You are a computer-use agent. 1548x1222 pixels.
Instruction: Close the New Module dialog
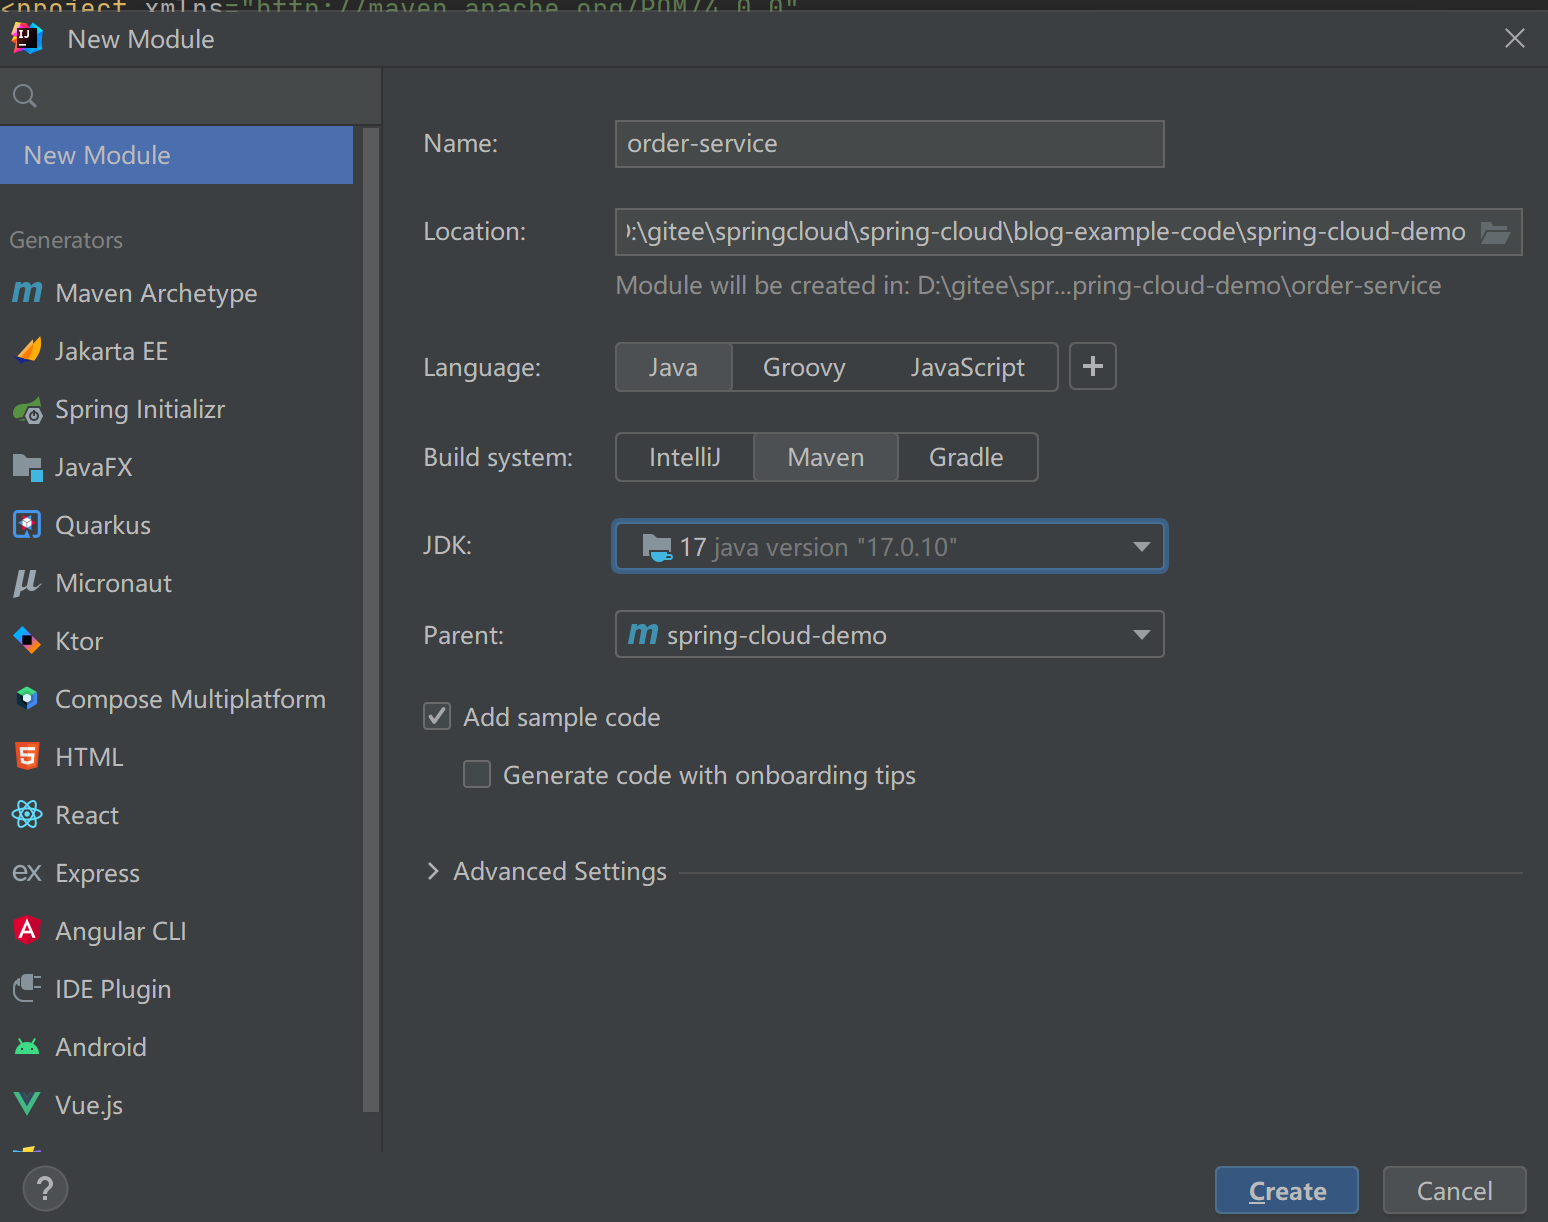tap(1515, 38)
